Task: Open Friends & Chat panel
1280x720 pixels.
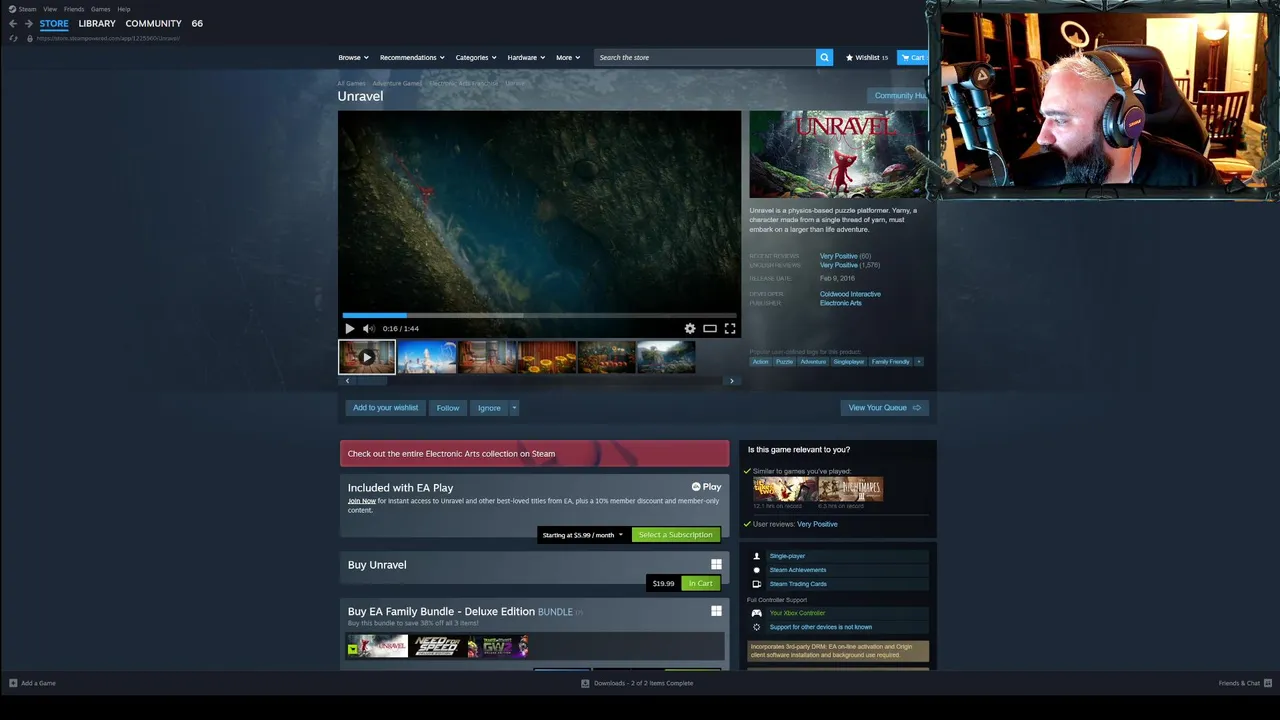Action: tap(1243, 683)
